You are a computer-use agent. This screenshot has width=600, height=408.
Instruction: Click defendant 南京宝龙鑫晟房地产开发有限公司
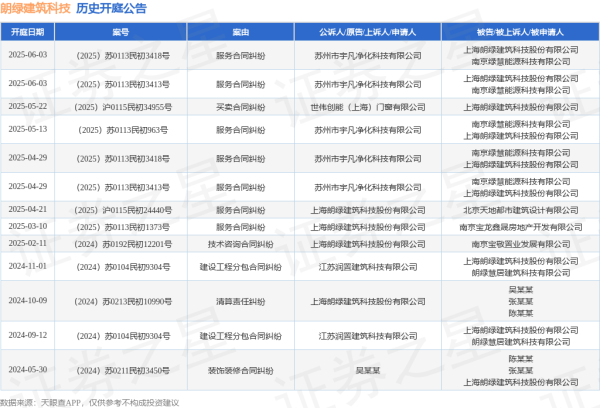tap(521, 227)
